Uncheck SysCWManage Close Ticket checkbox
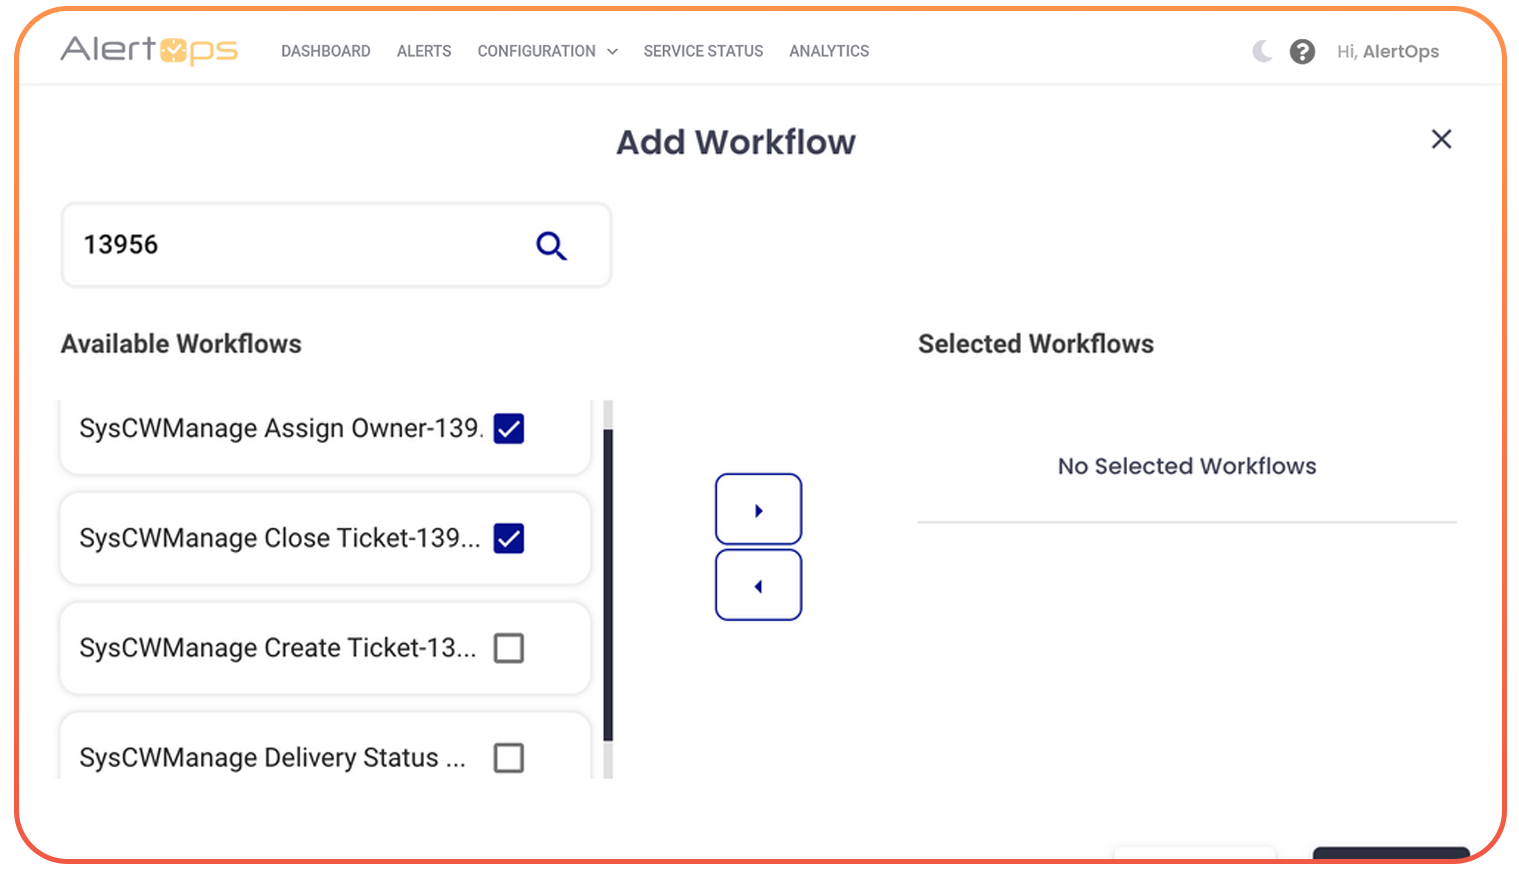Image resolution: width=1519 pixels, height=871 pixels. [509, 538]
